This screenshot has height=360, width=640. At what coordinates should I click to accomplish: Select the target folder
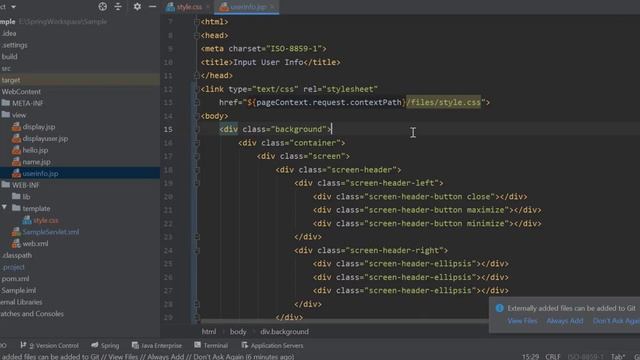[11, 80]
